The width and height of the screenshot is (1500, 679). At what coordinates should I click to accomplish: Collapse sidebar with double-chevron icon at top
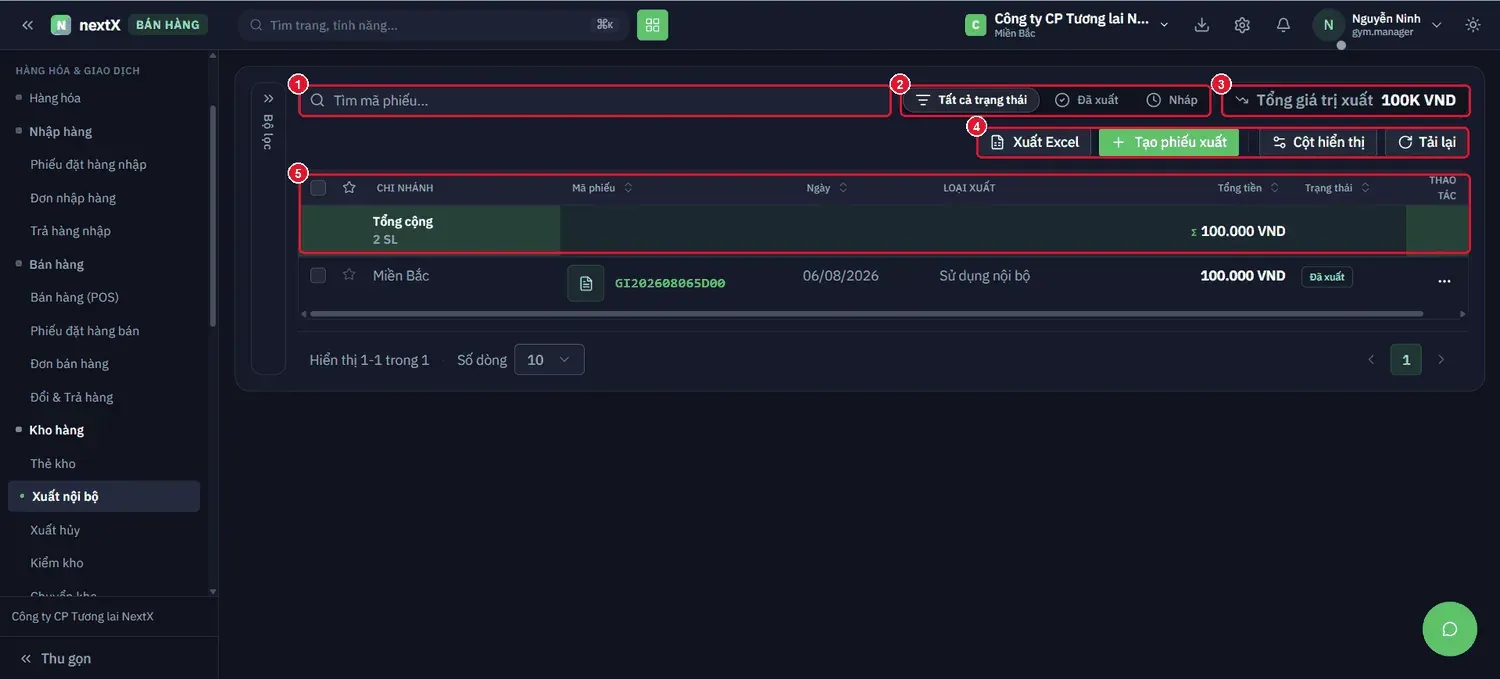pyautogui.click(x=28, y=25)
